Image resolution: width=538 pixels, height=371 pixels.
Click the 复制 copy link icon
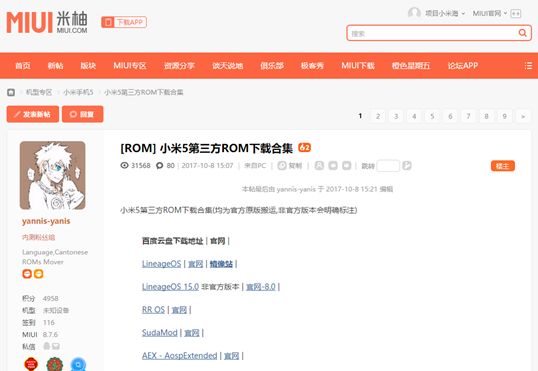[282, 166]
